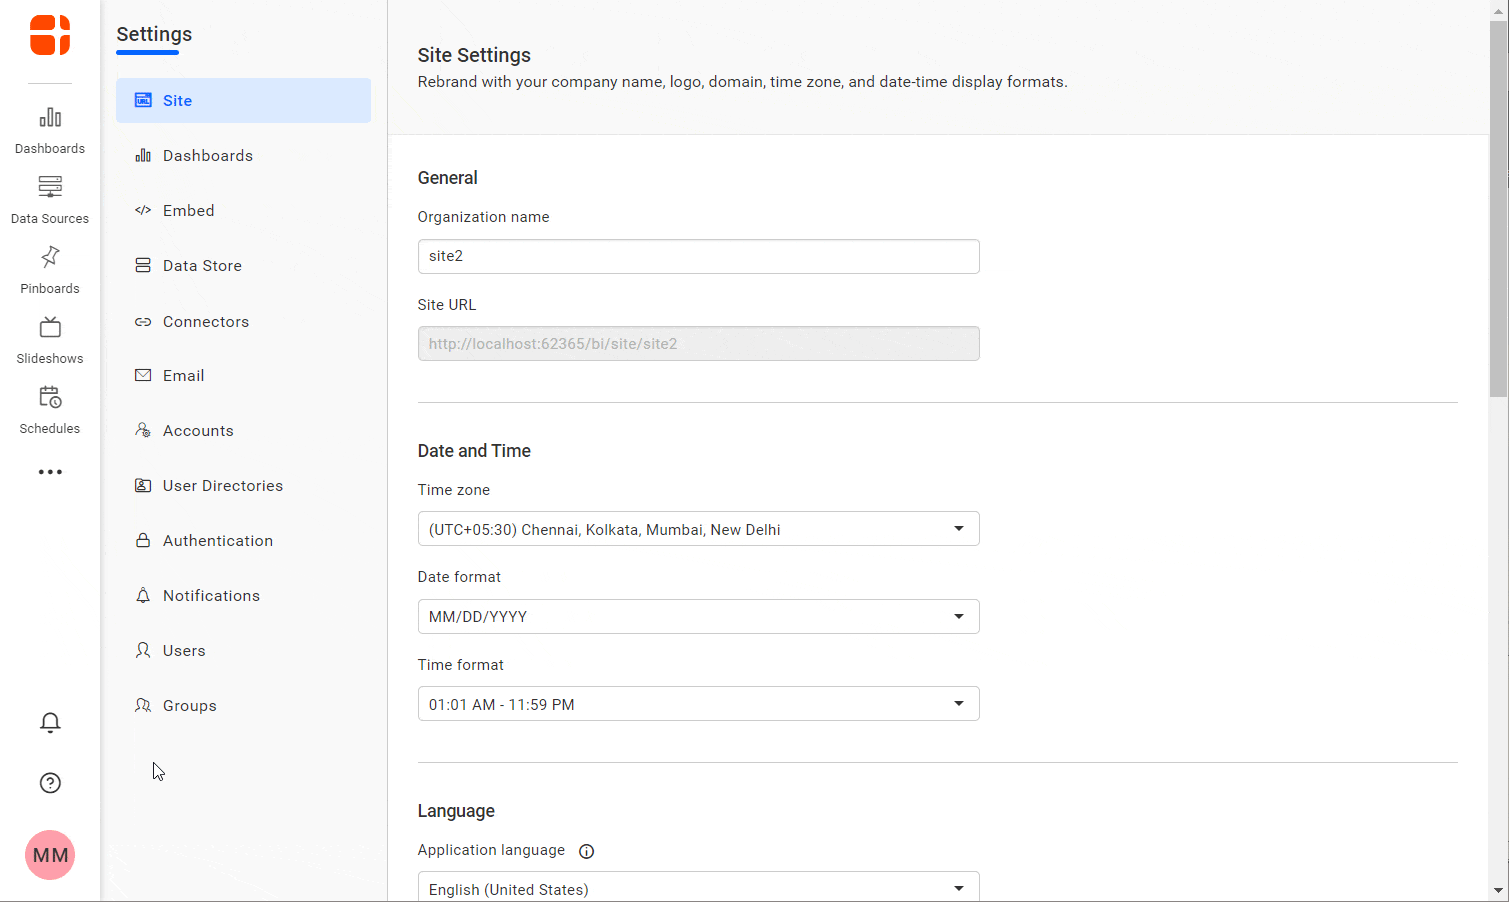The width and height of the screenshot is (1509, 902).
Task: Open the Time format combo box
Action: click(698, 704)
